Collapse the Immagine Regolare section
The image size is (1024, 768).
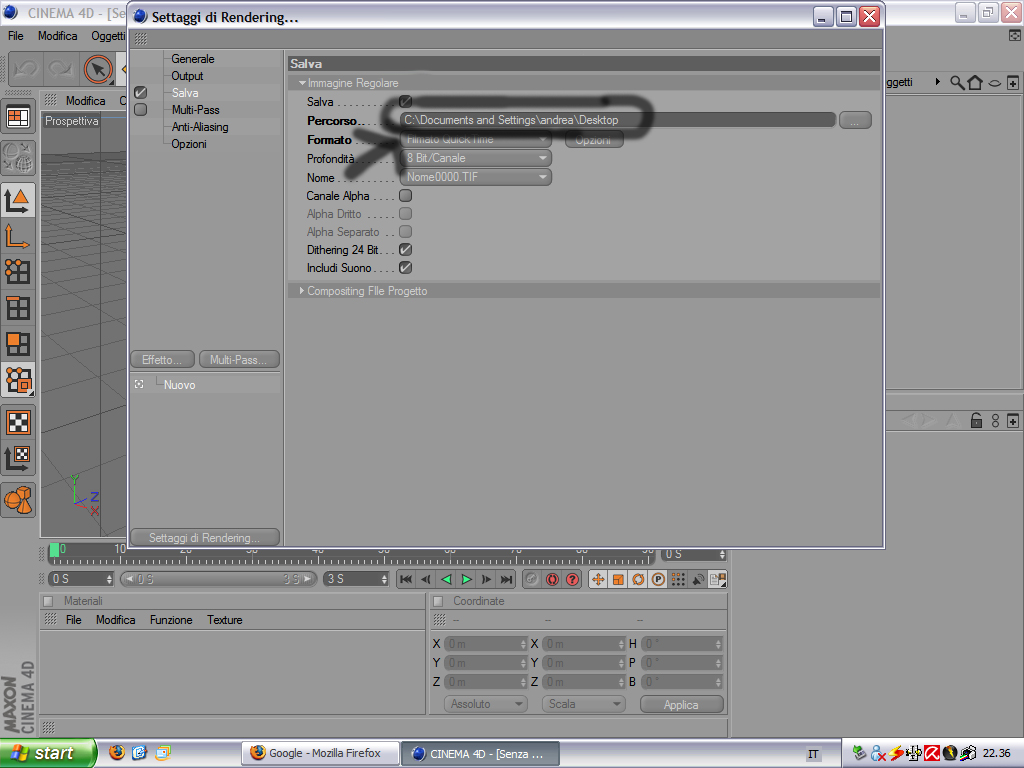[302, 83]
